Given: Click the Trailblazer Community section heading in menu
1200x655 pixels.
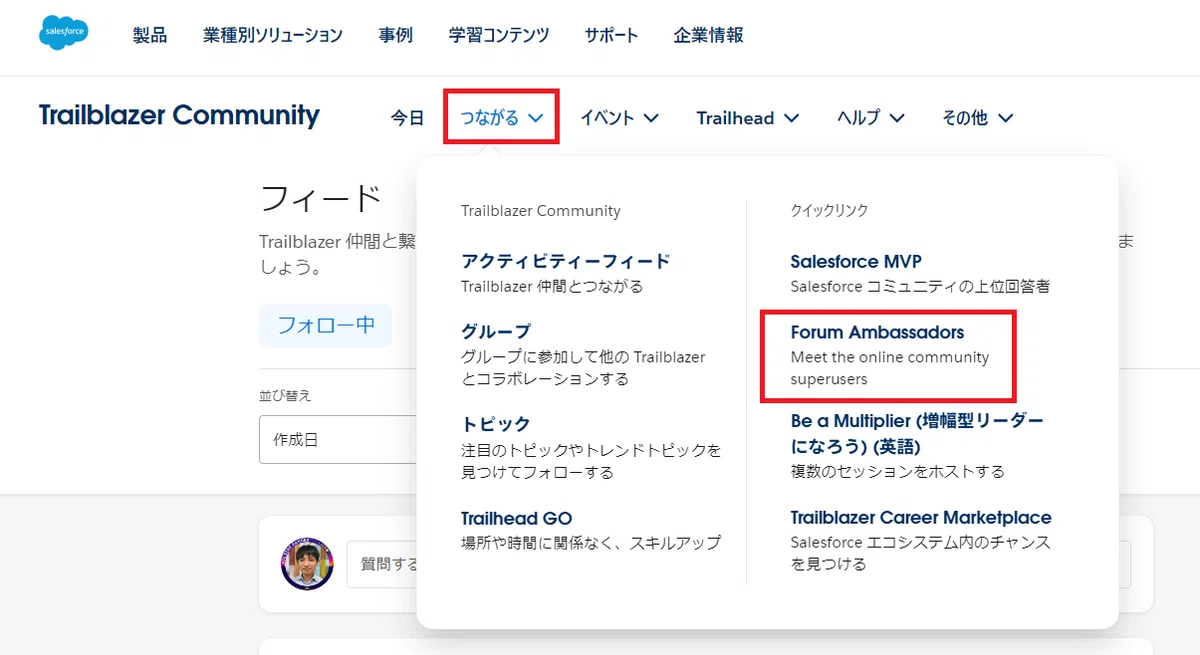Looking at the screenshot, I should point(541,211).
